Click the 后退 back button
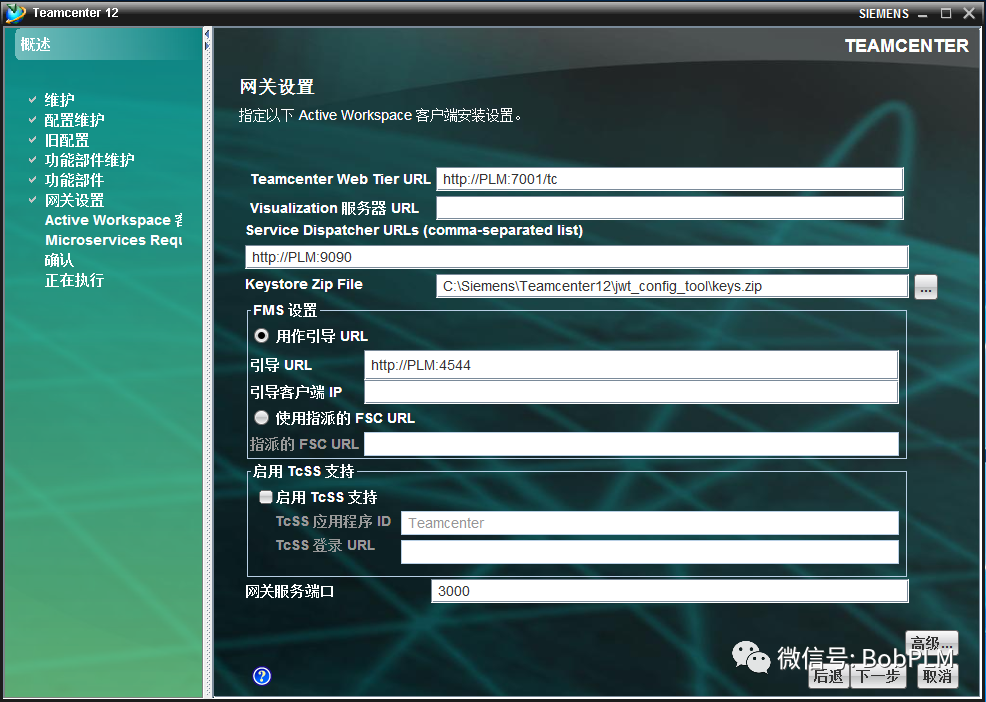The height and width of the screenshot is (702, 986). pyautogui.click(x=828, y=676)
